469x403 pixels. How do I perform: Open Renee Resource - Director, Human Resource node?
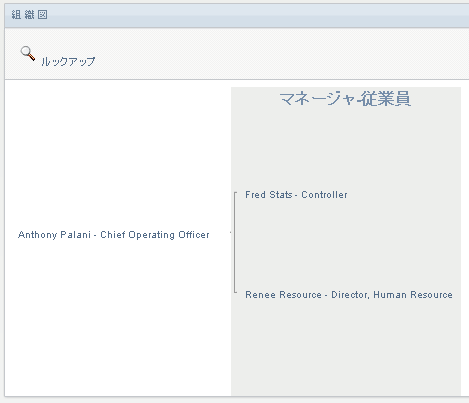coord(349,295)
